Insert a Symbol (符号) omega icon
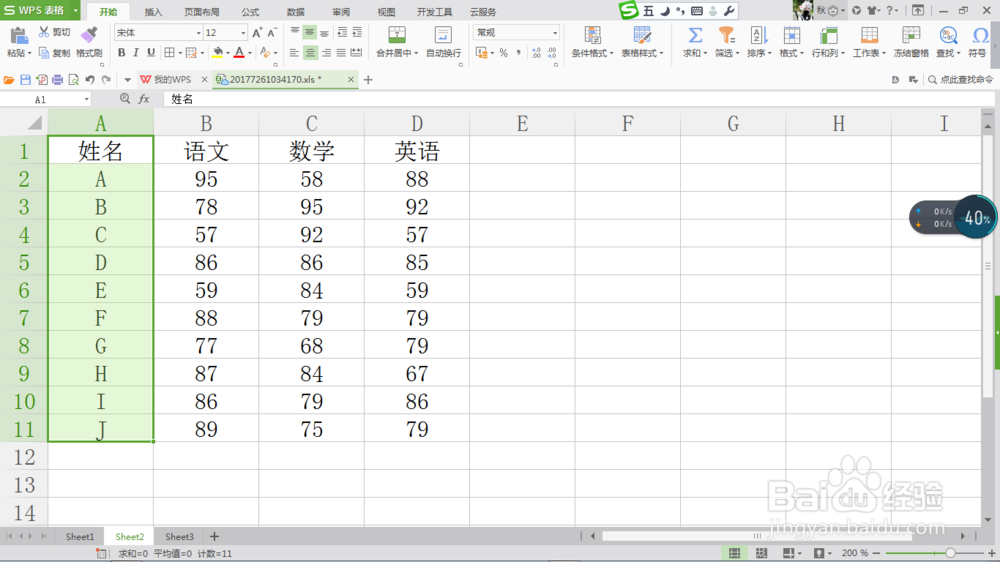 click(980, 35)
